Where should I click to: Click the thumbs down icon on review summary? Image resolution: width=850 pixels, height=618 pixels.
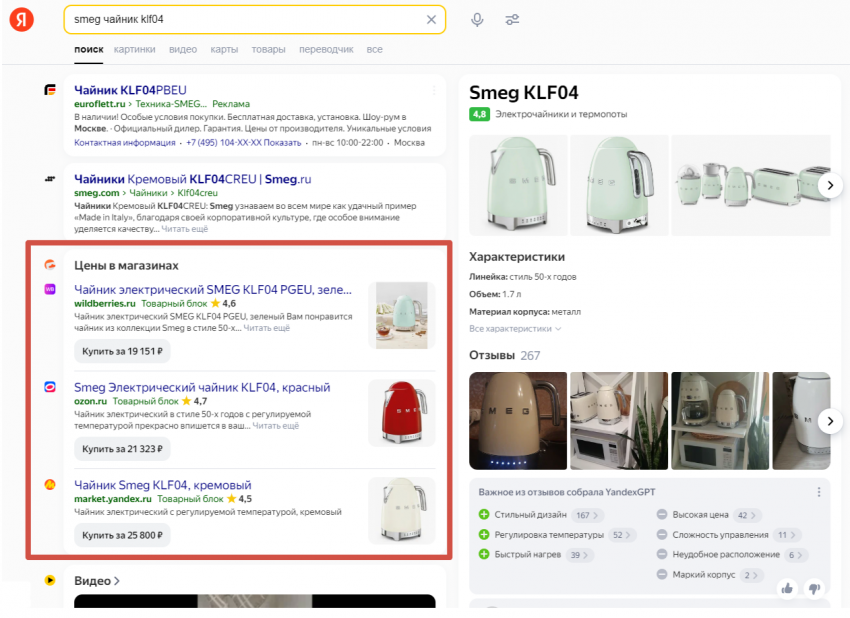tap(814, 588)
